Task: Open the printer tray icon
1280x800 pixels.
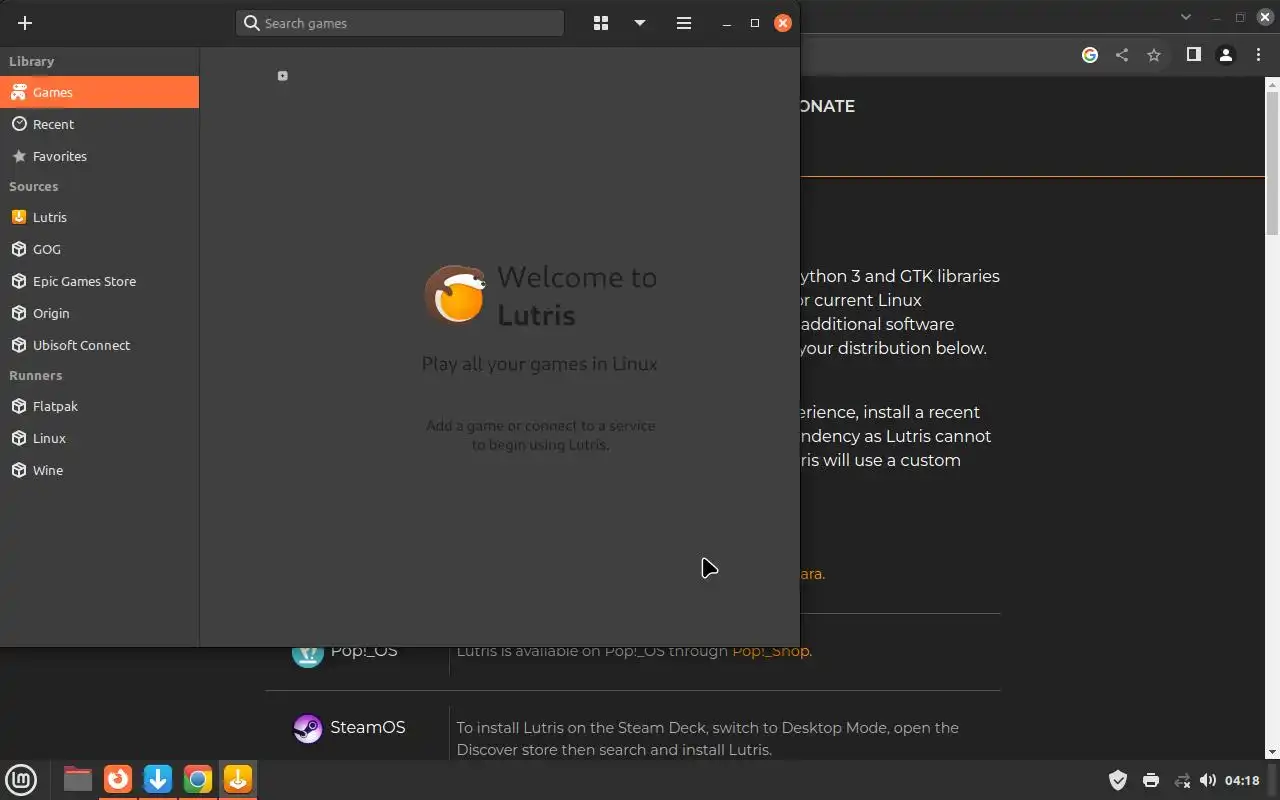Action: [x=1150, y=780]
